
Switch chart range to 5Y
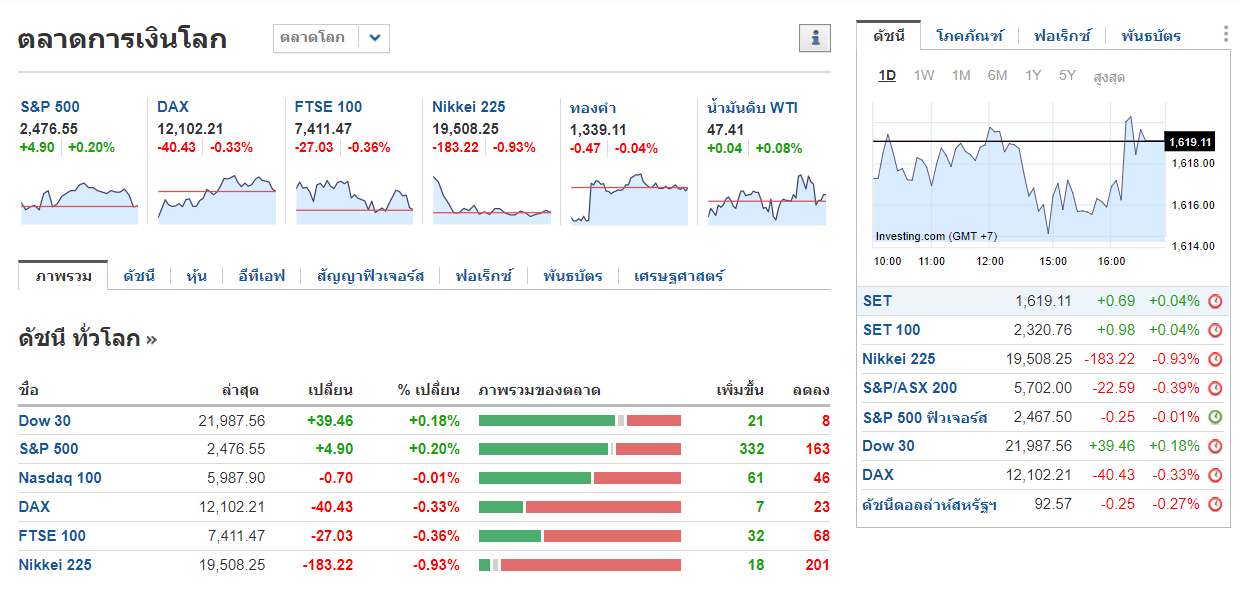[x=1067, y=75]
